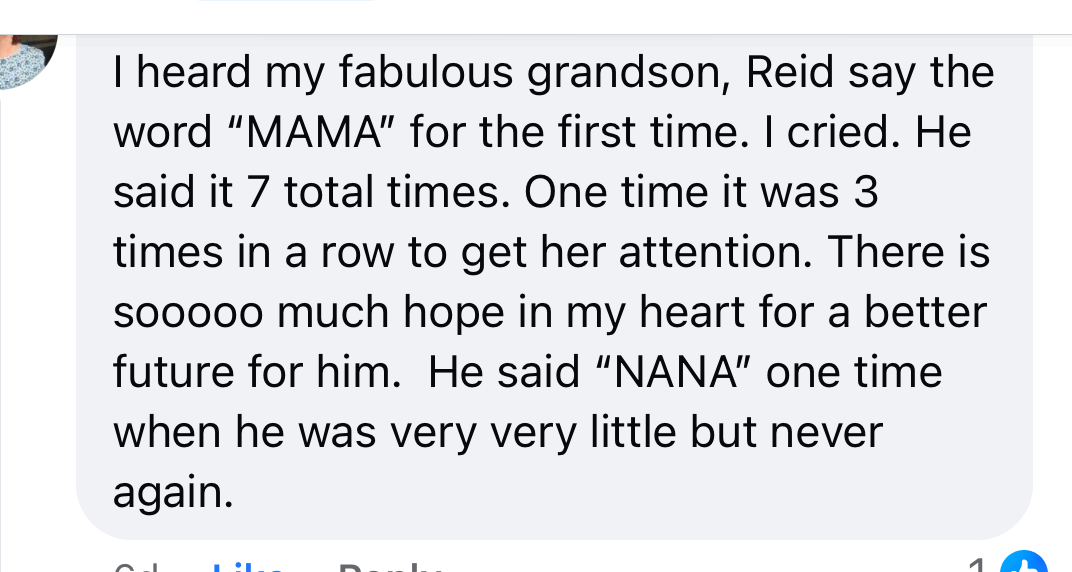This screenshot has height=572, width=1072.
Task: Click the word "heart" in the comment
Action: (693, 312)
